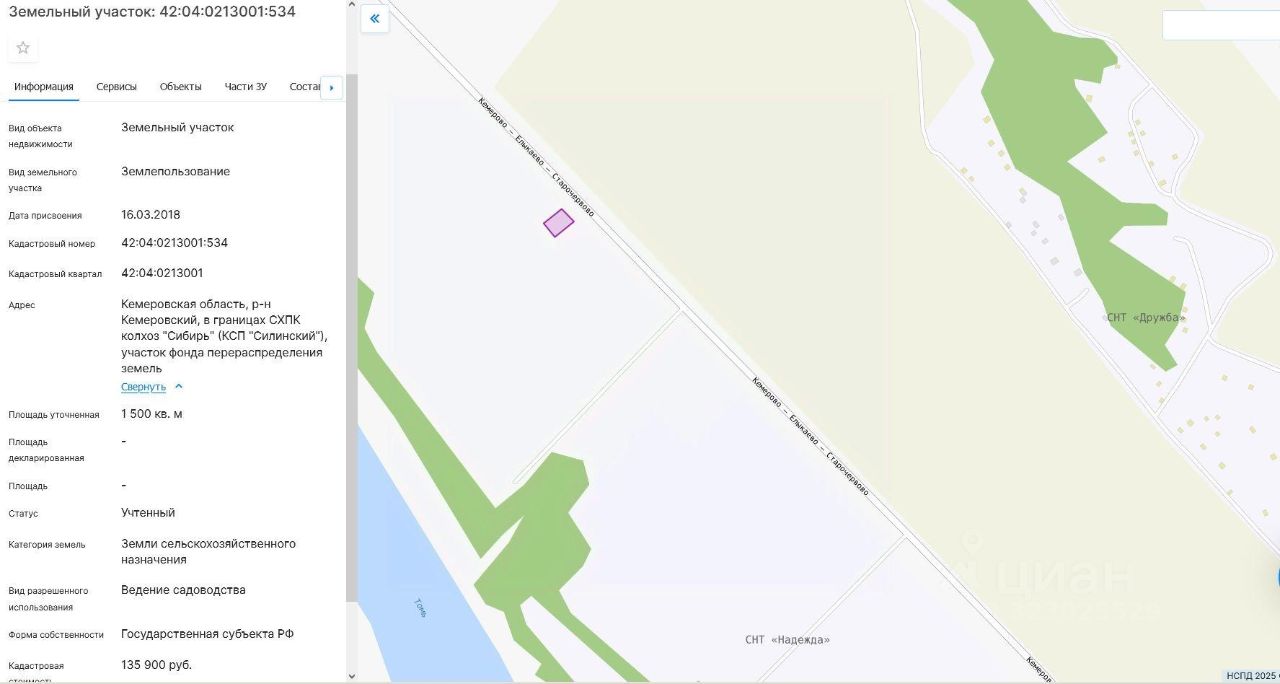Screen dimensions: 1280x684
Task: Open the Информация tab
Action: pyautogui.click(x=44, y=87)
